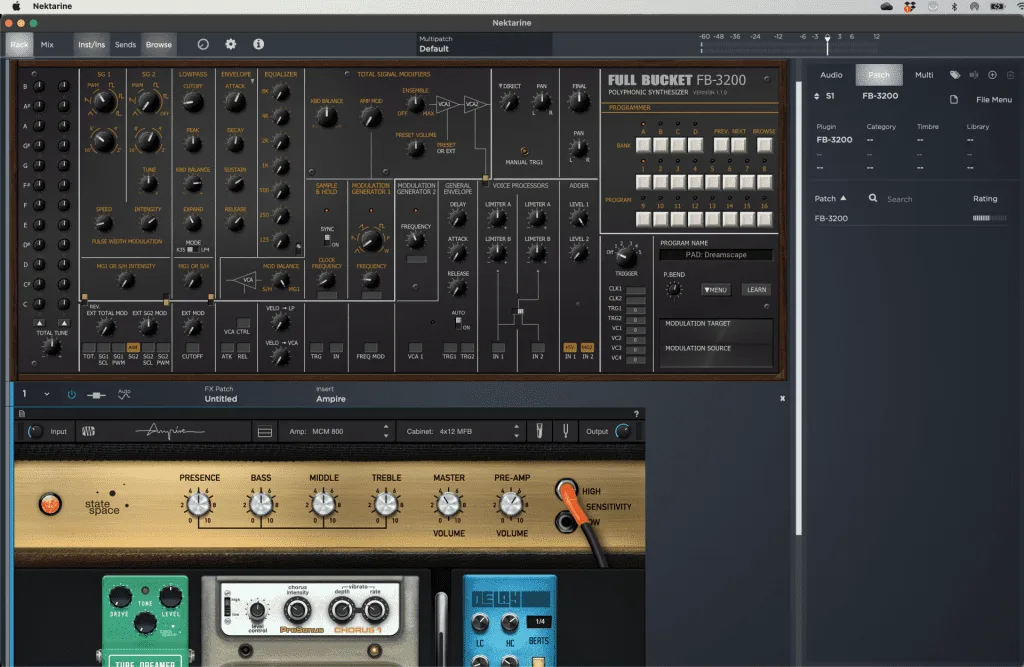This screenshot has width=1024, height=667.
Task: Toggle the Ampire amp red power switch
Action: coord(50,504)
